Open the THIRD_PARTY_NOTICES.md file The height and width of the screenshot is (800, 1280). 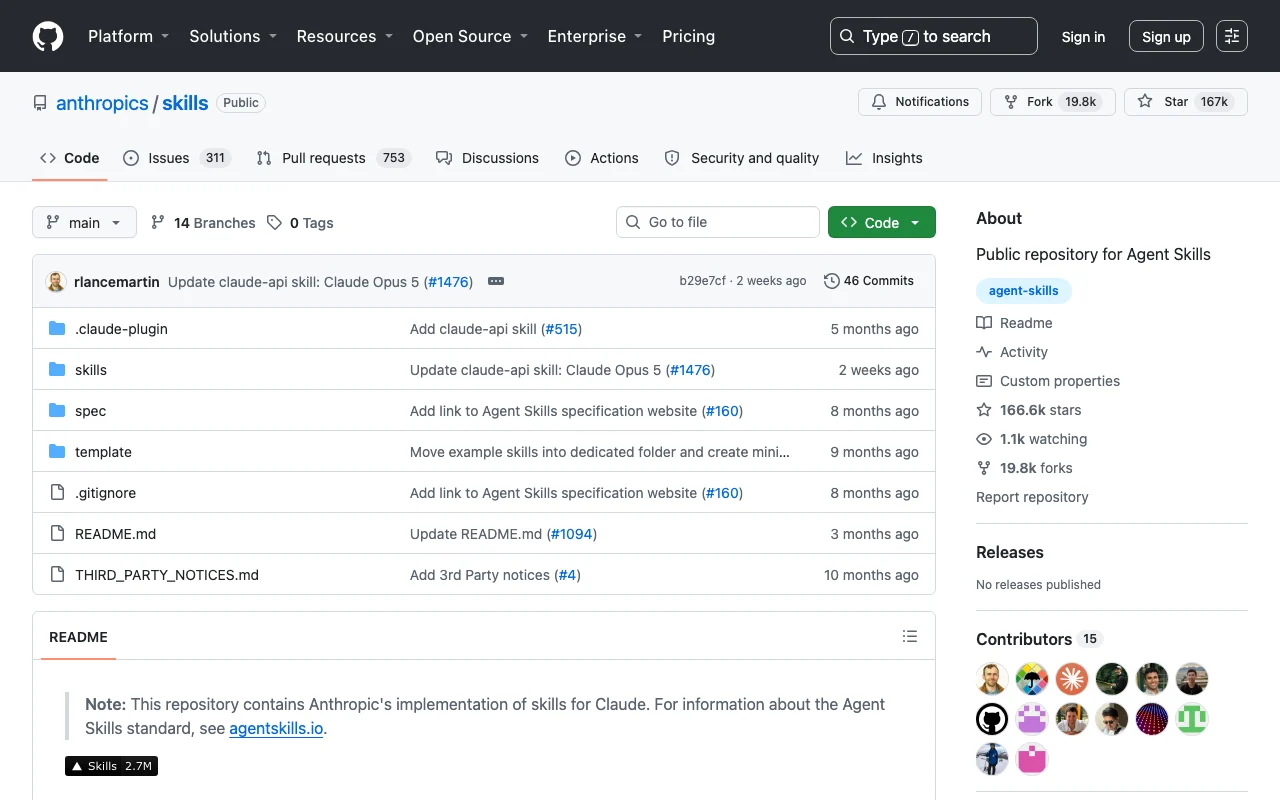[x=167, y=575]
